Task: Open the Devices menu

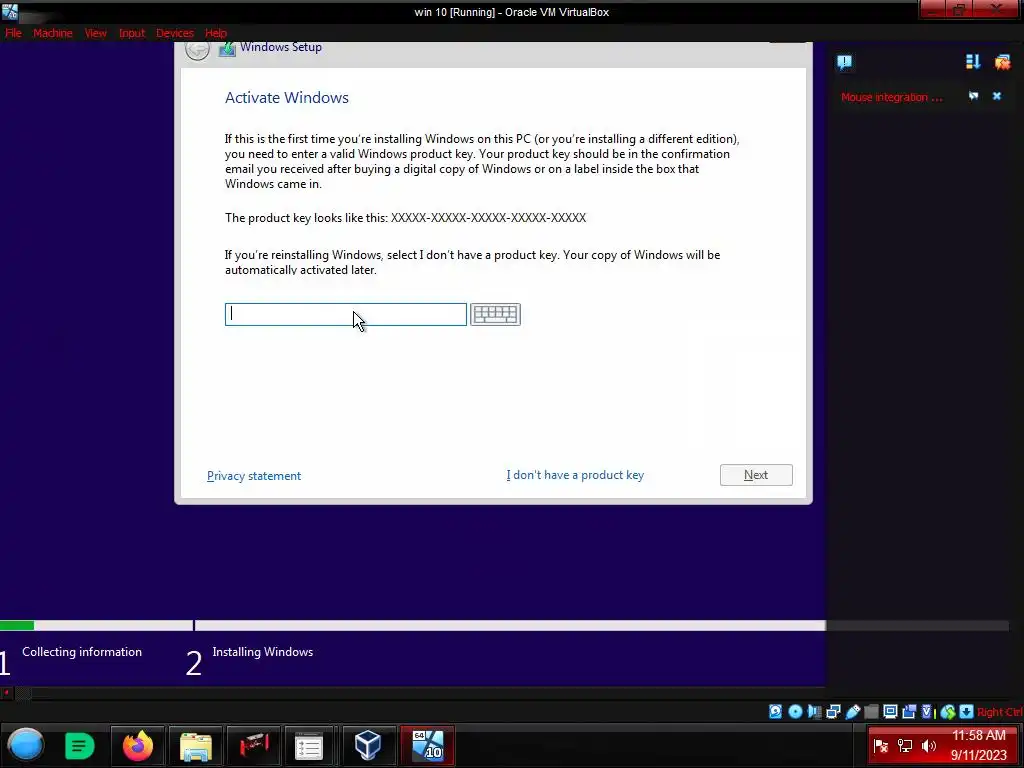Action: tap(175, 33)
